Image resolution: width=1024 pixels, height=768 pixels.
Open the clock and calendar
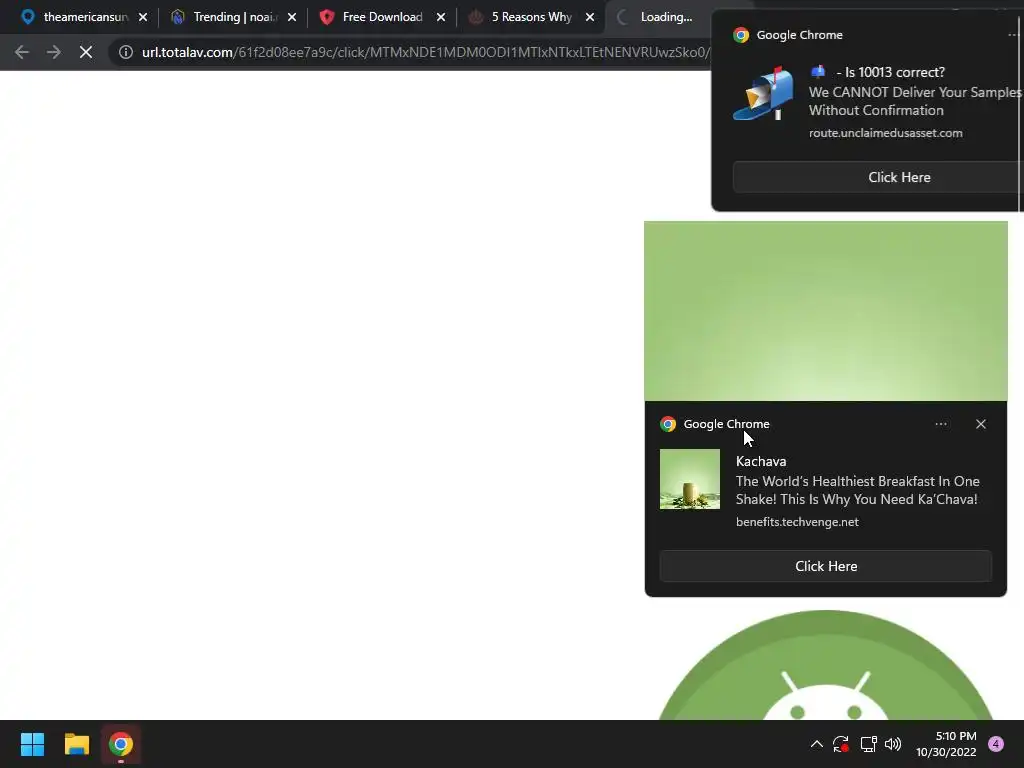(946, 744)
